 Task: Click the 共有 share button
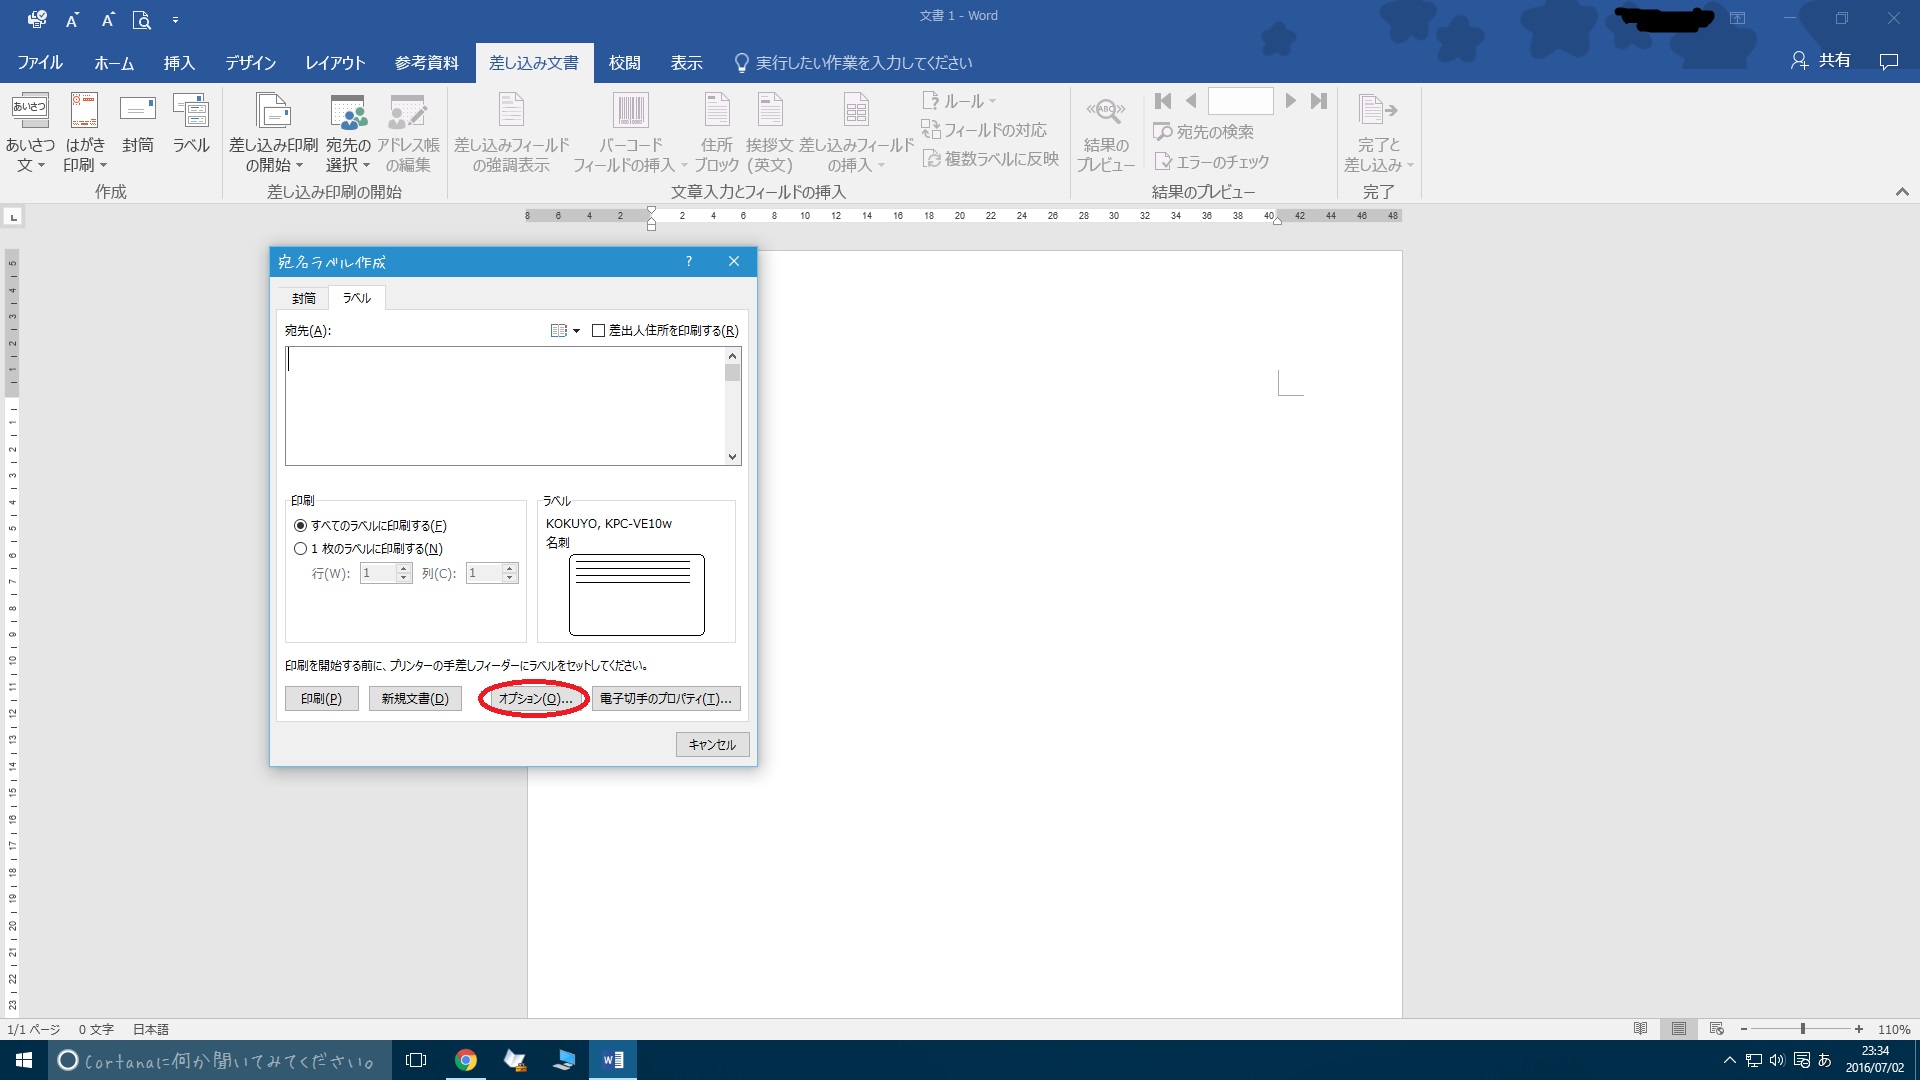pyautogui.click(x=1821, y=61)
